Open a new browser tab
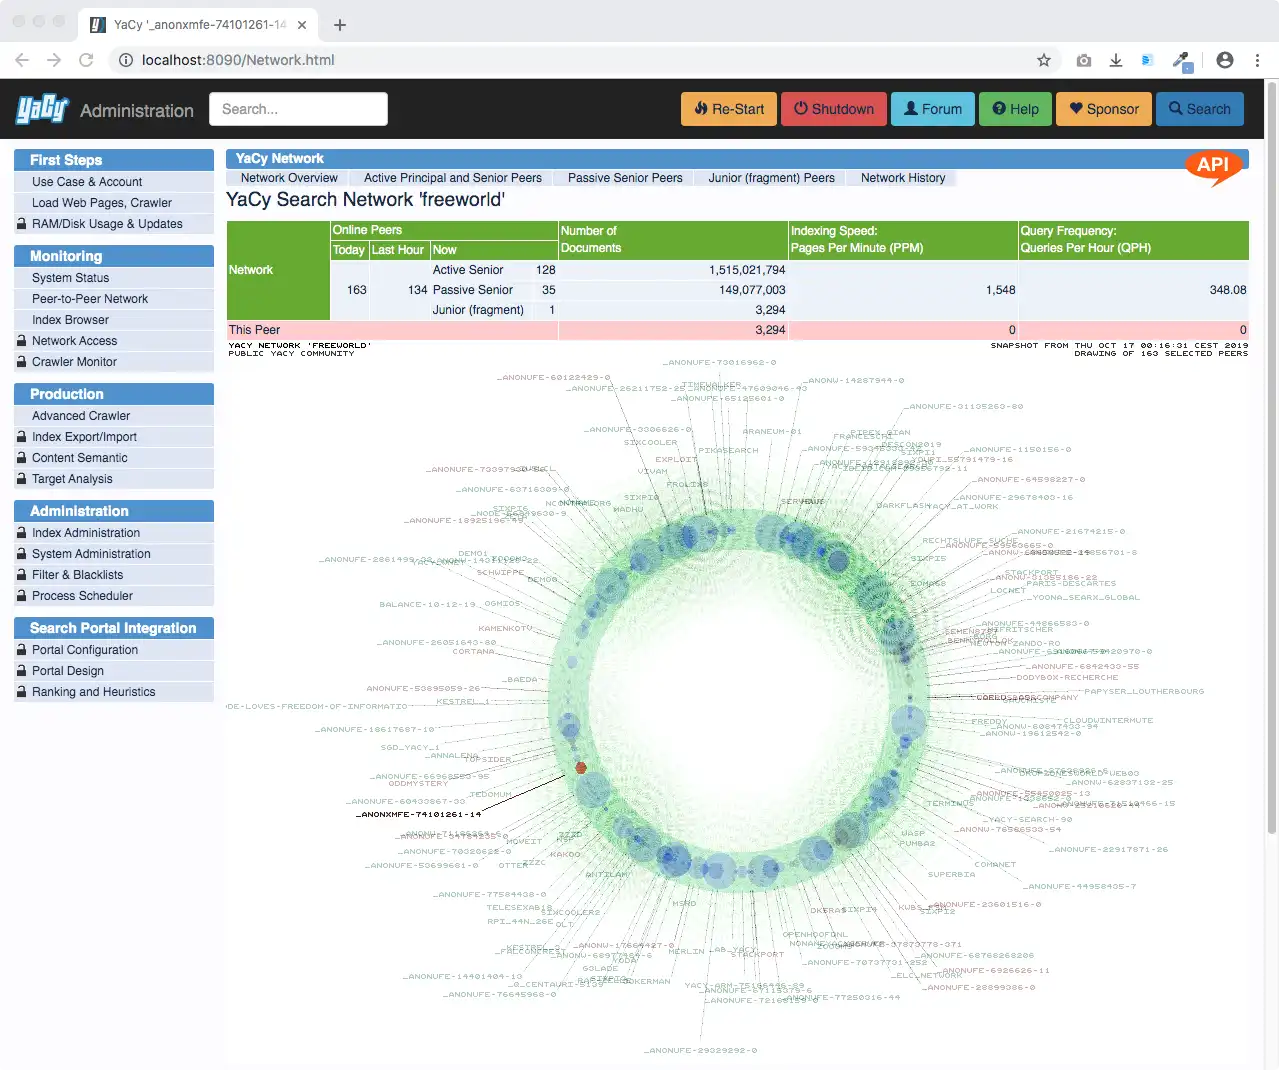Image resolution: width=1279 pixels, height=1070 pixels. coord(340,25)
